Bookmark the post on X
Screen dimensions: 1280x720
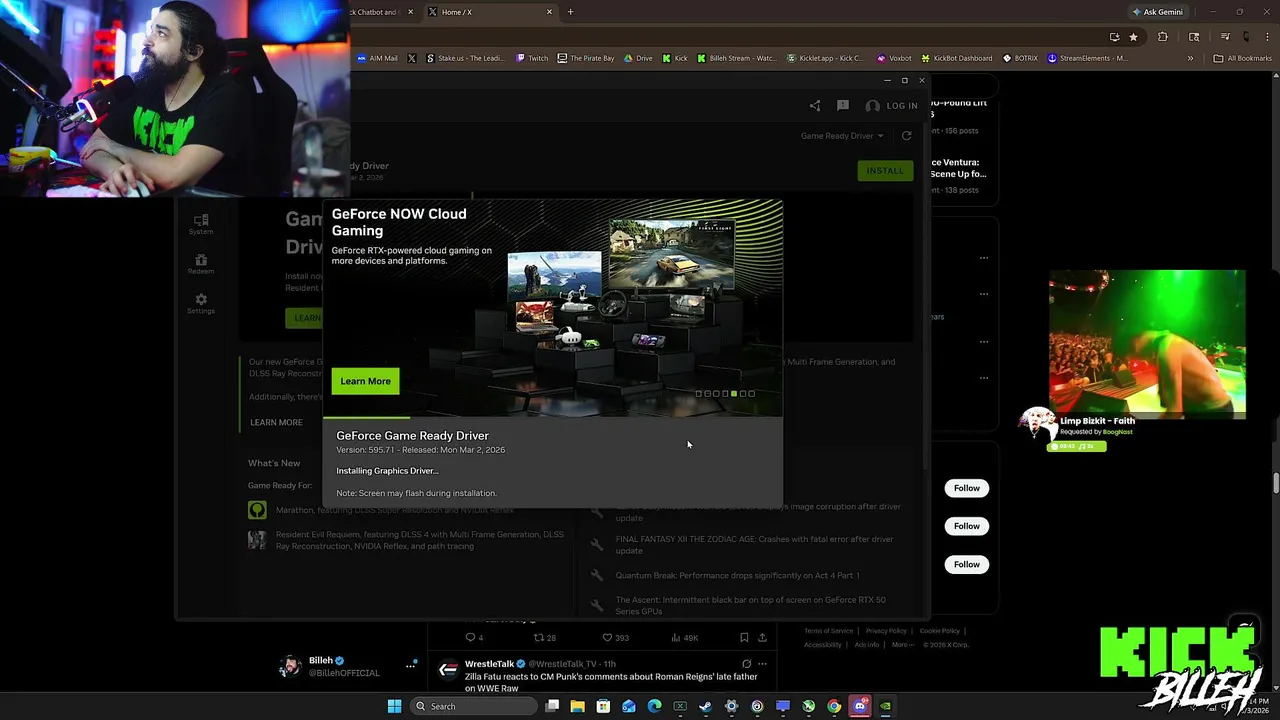(x=744, y=638)
